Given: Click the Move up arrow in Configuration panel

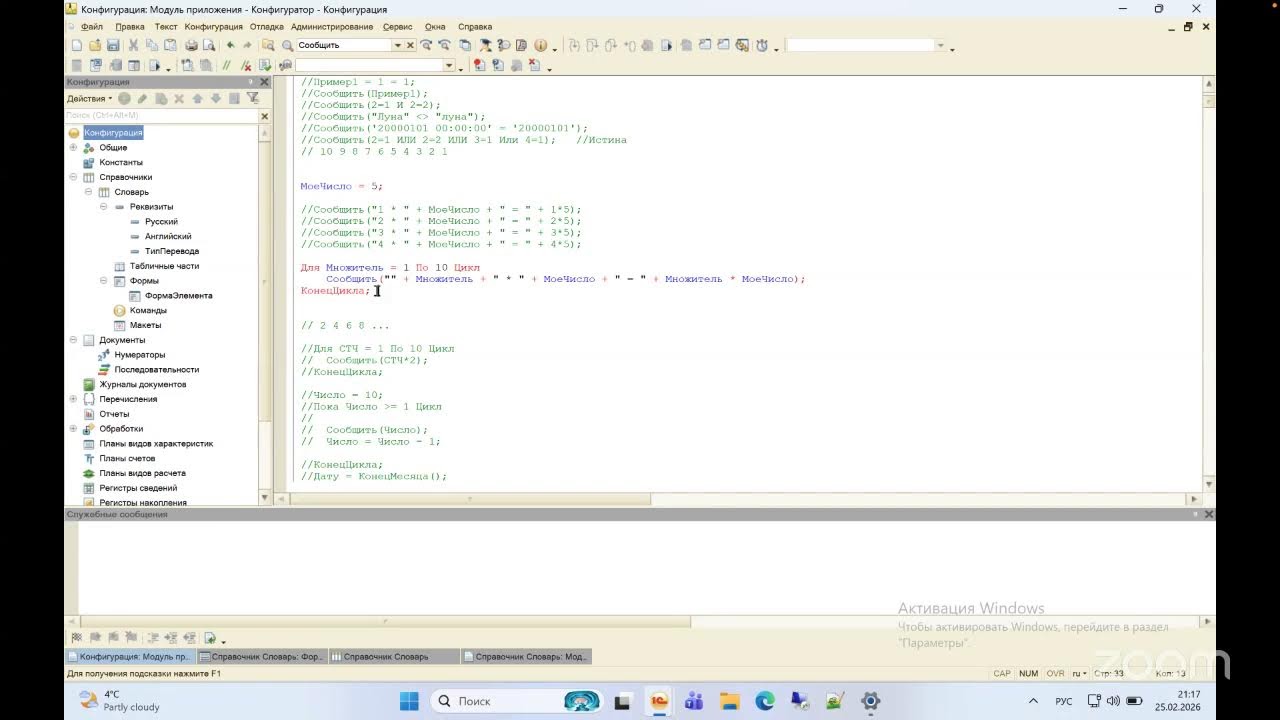Looking at the screenshot, I should tap(197, 98).
